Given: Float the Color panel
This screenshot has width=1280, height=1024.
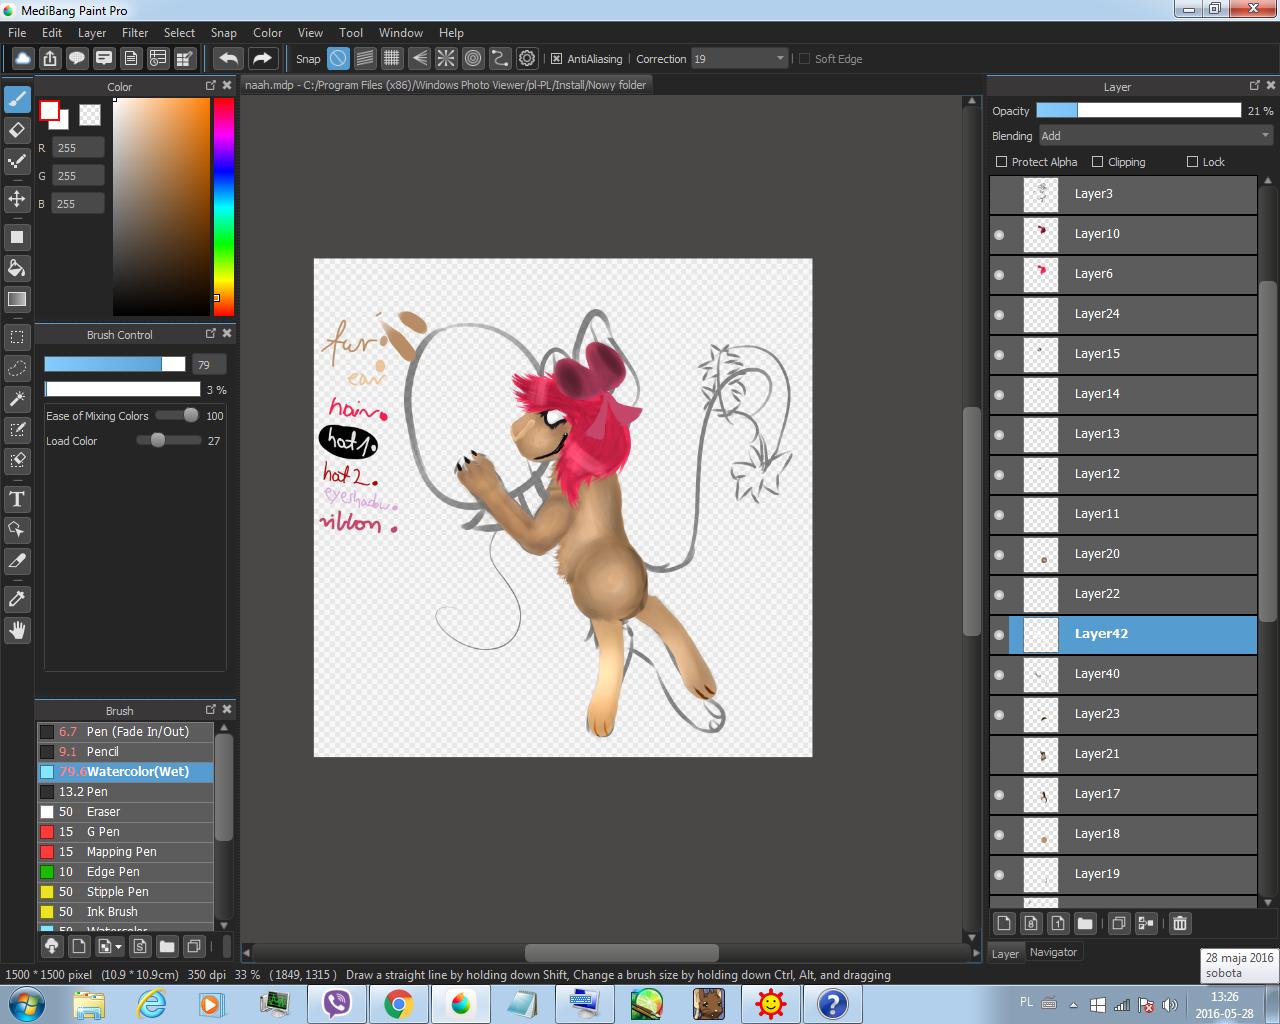Looking at the screenshot, I should click(211, 86).
